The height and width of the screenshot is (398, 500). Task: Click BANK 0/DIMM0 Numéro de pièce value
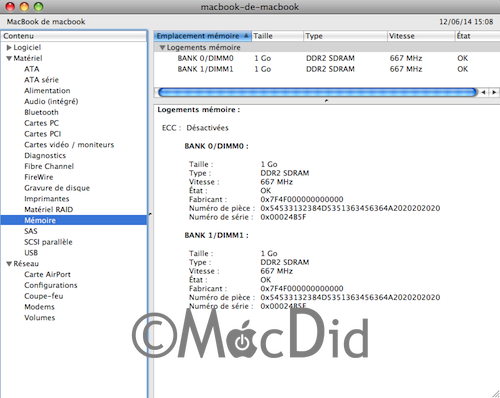pos(350,208)
